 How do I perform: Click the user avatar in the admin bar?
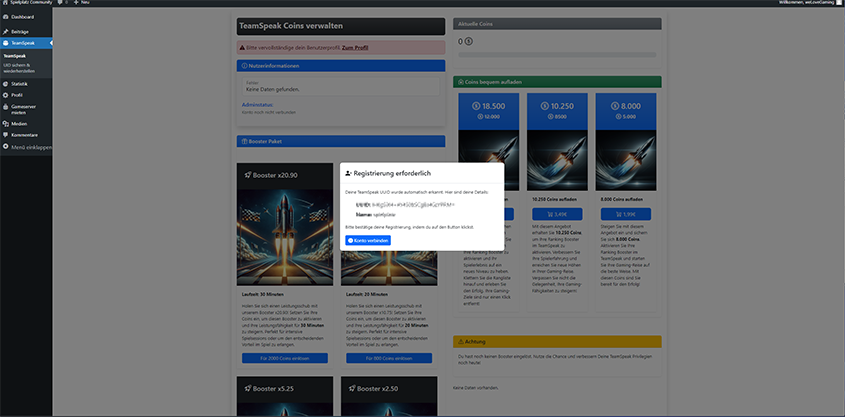838,3
